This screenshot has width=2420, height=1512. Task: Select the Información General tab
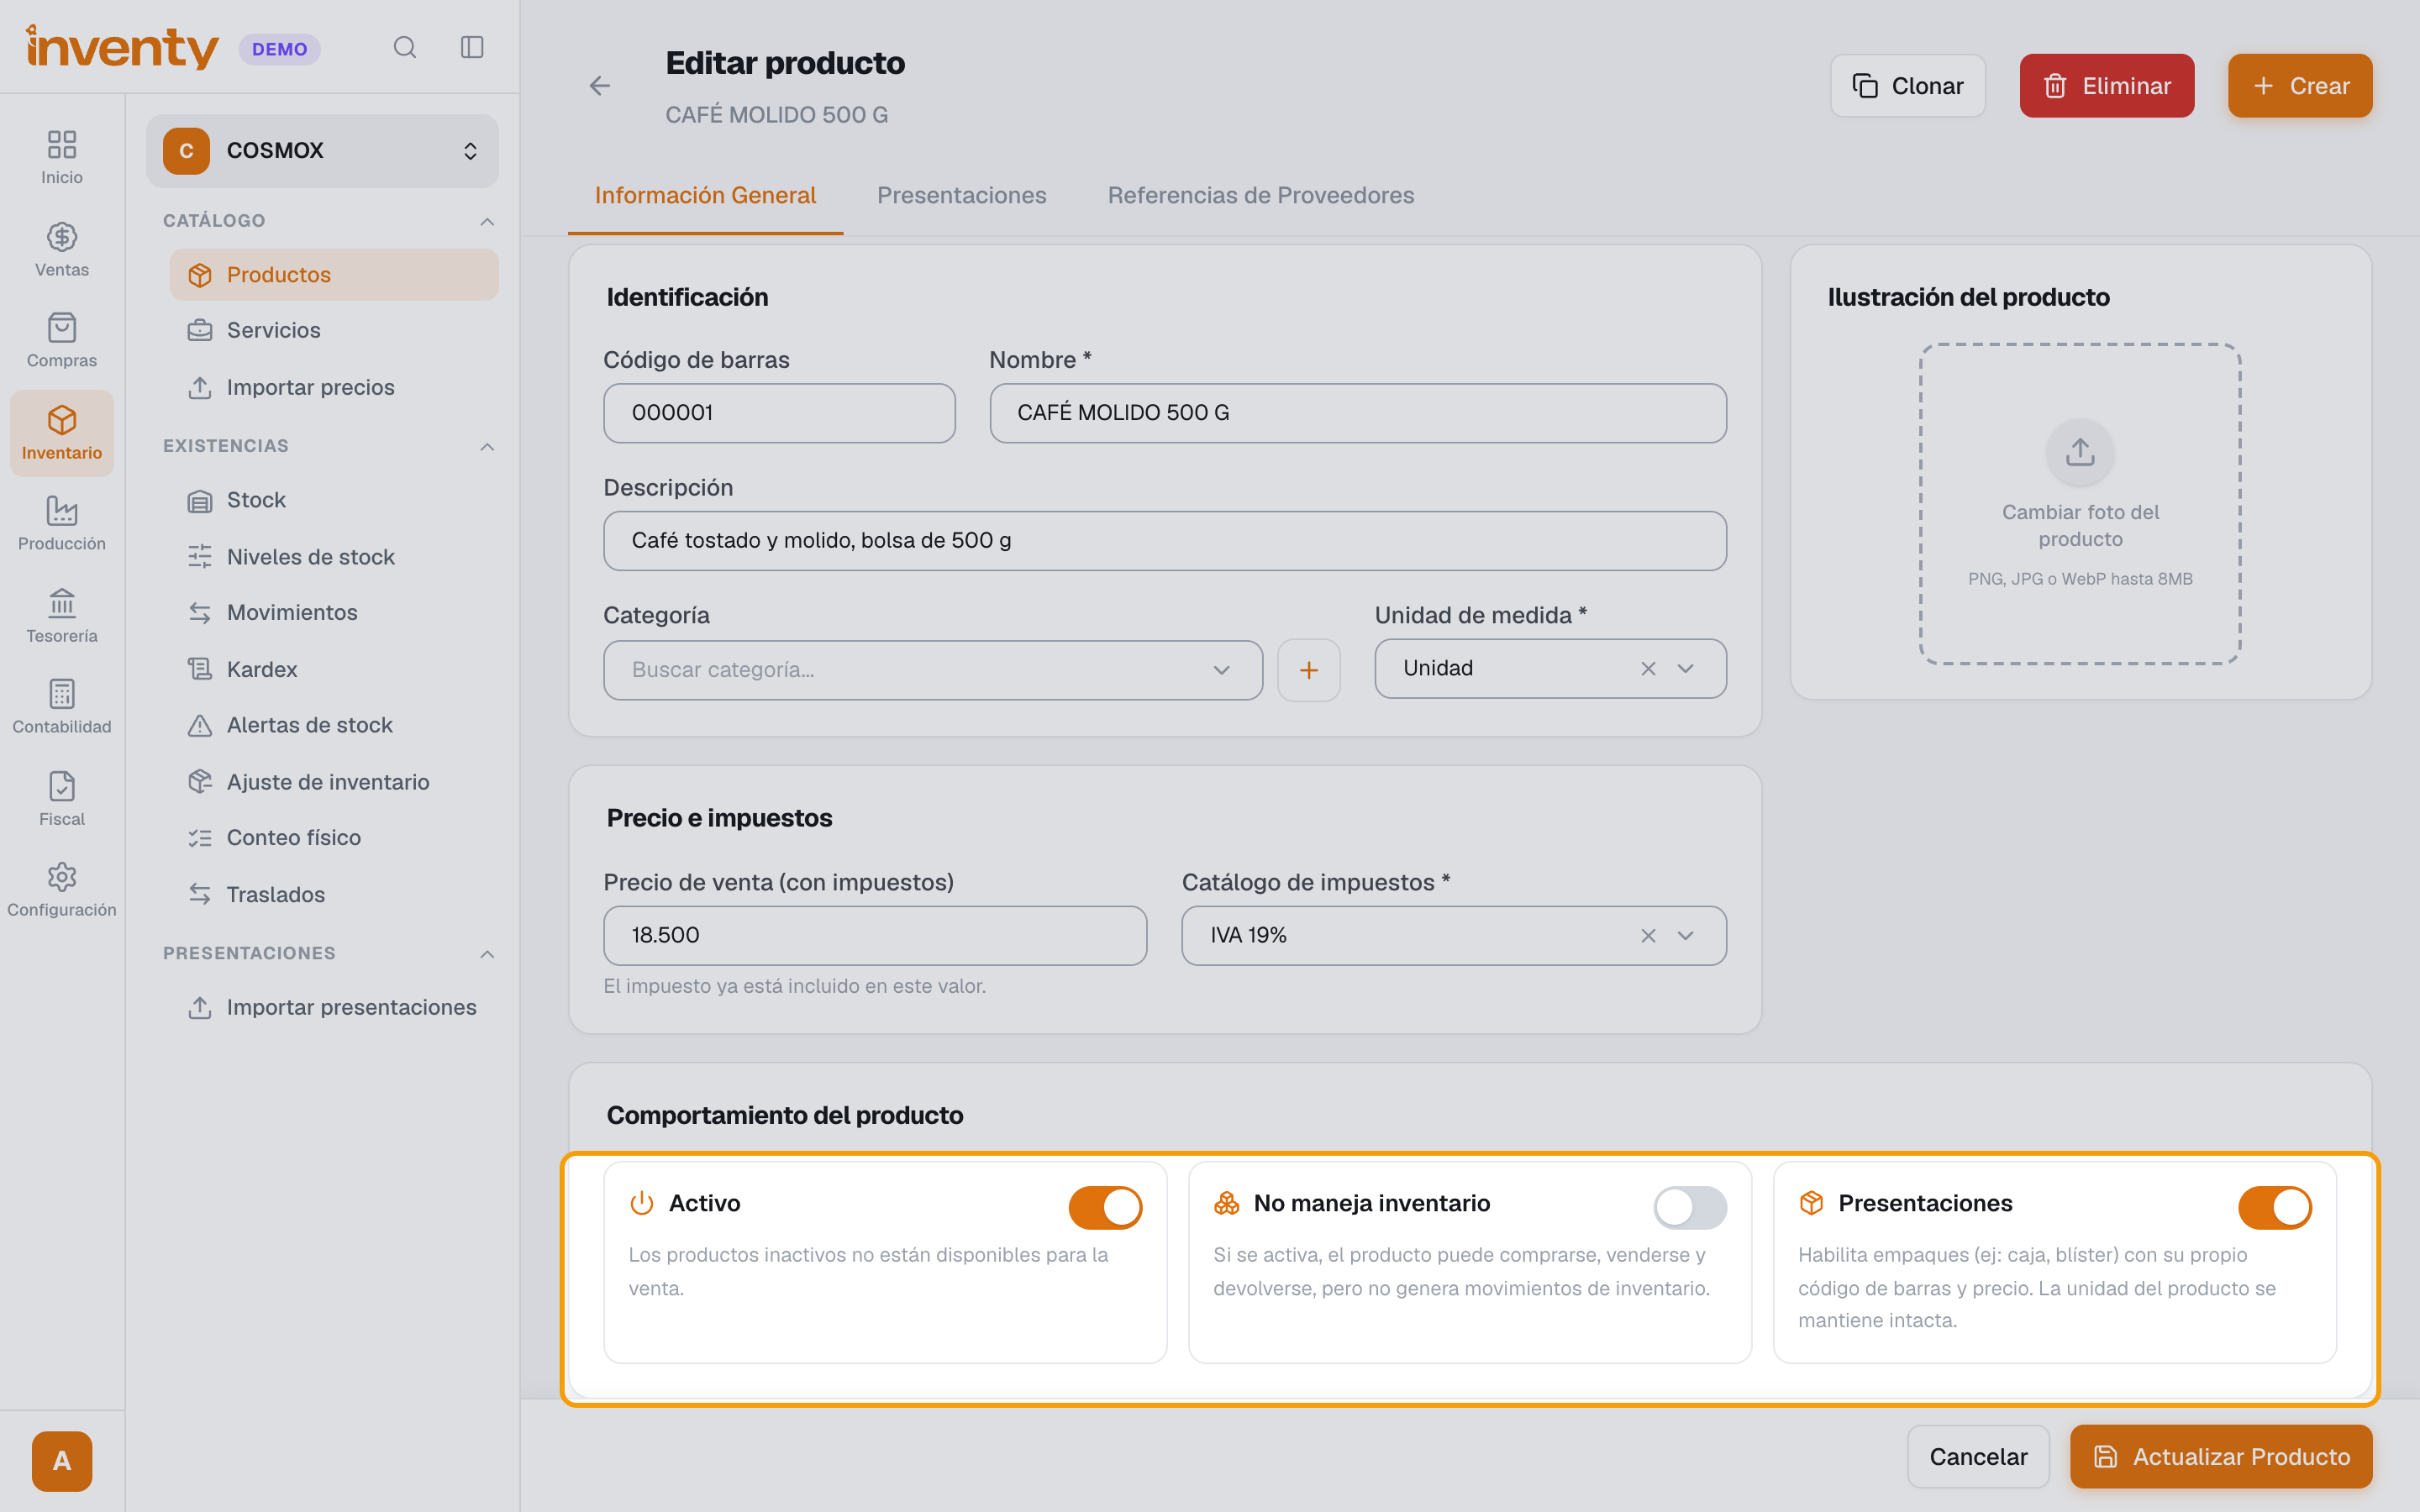(705, 195)
